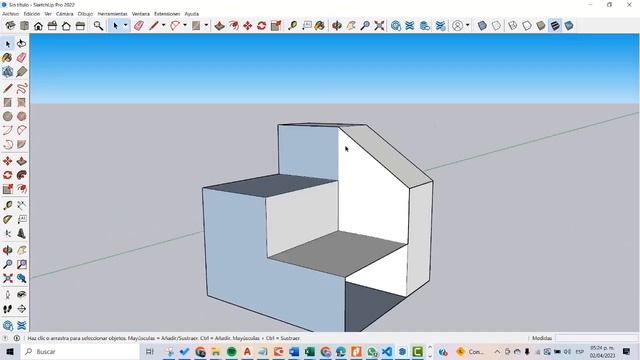This screenshot has height=360, width=640.
Task: Choose the Freehand drawing tool
Action: click(x=22, y=88)
